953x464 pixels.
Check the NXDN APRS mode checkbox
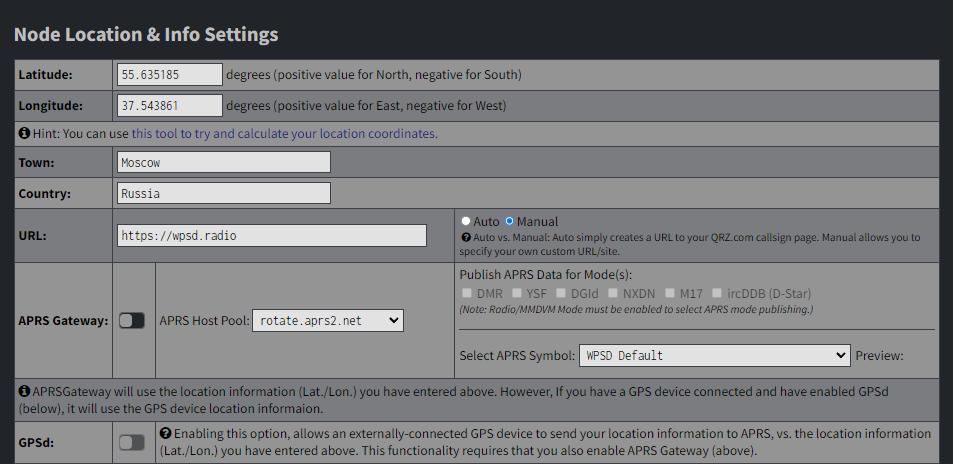(x=612, y=293)
